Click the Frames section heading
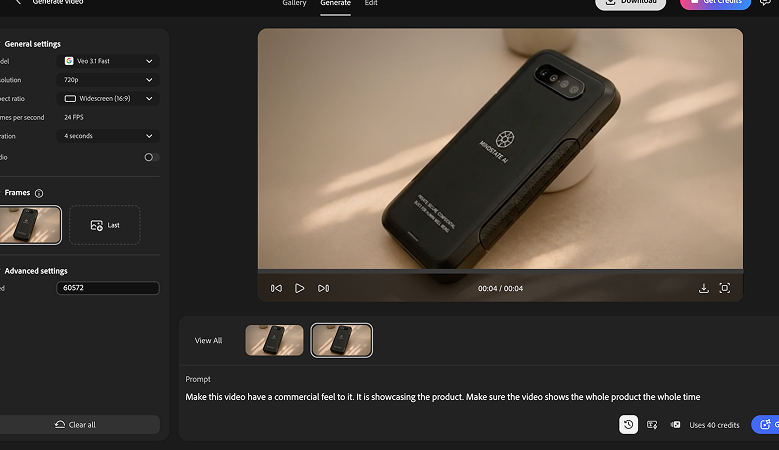 coord(17,193)
